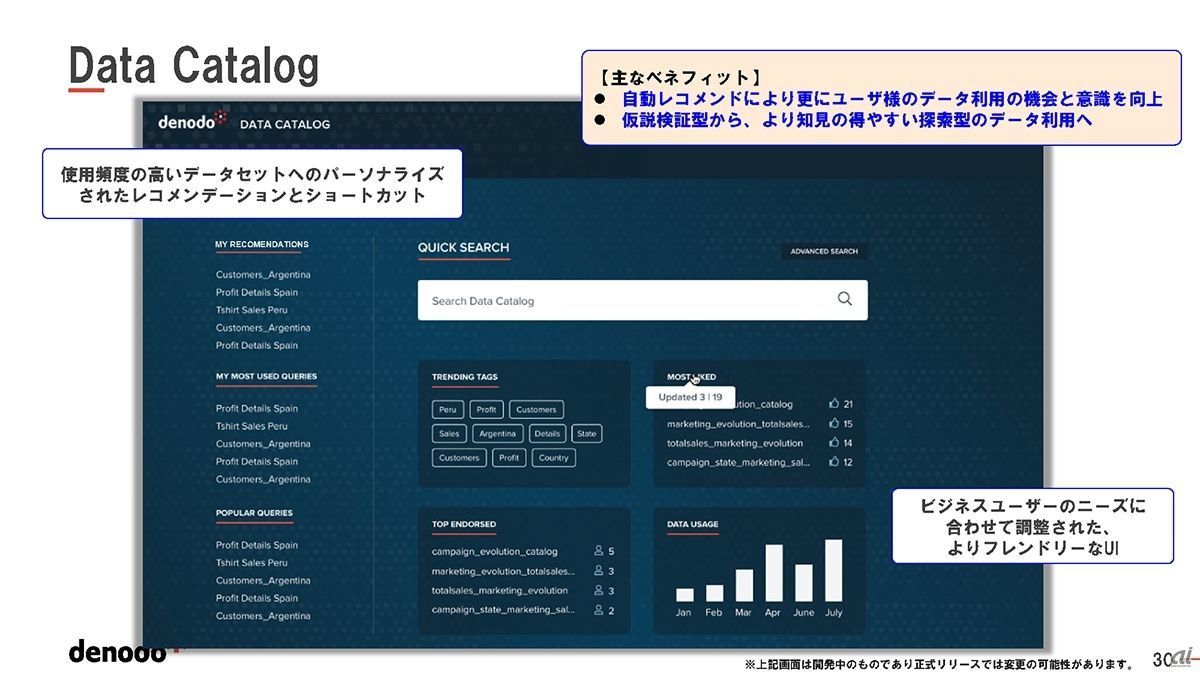Click the QUICK SEARCH heading
The width and height of the screenshot is (1200, 675).
(x=463, y=247)
